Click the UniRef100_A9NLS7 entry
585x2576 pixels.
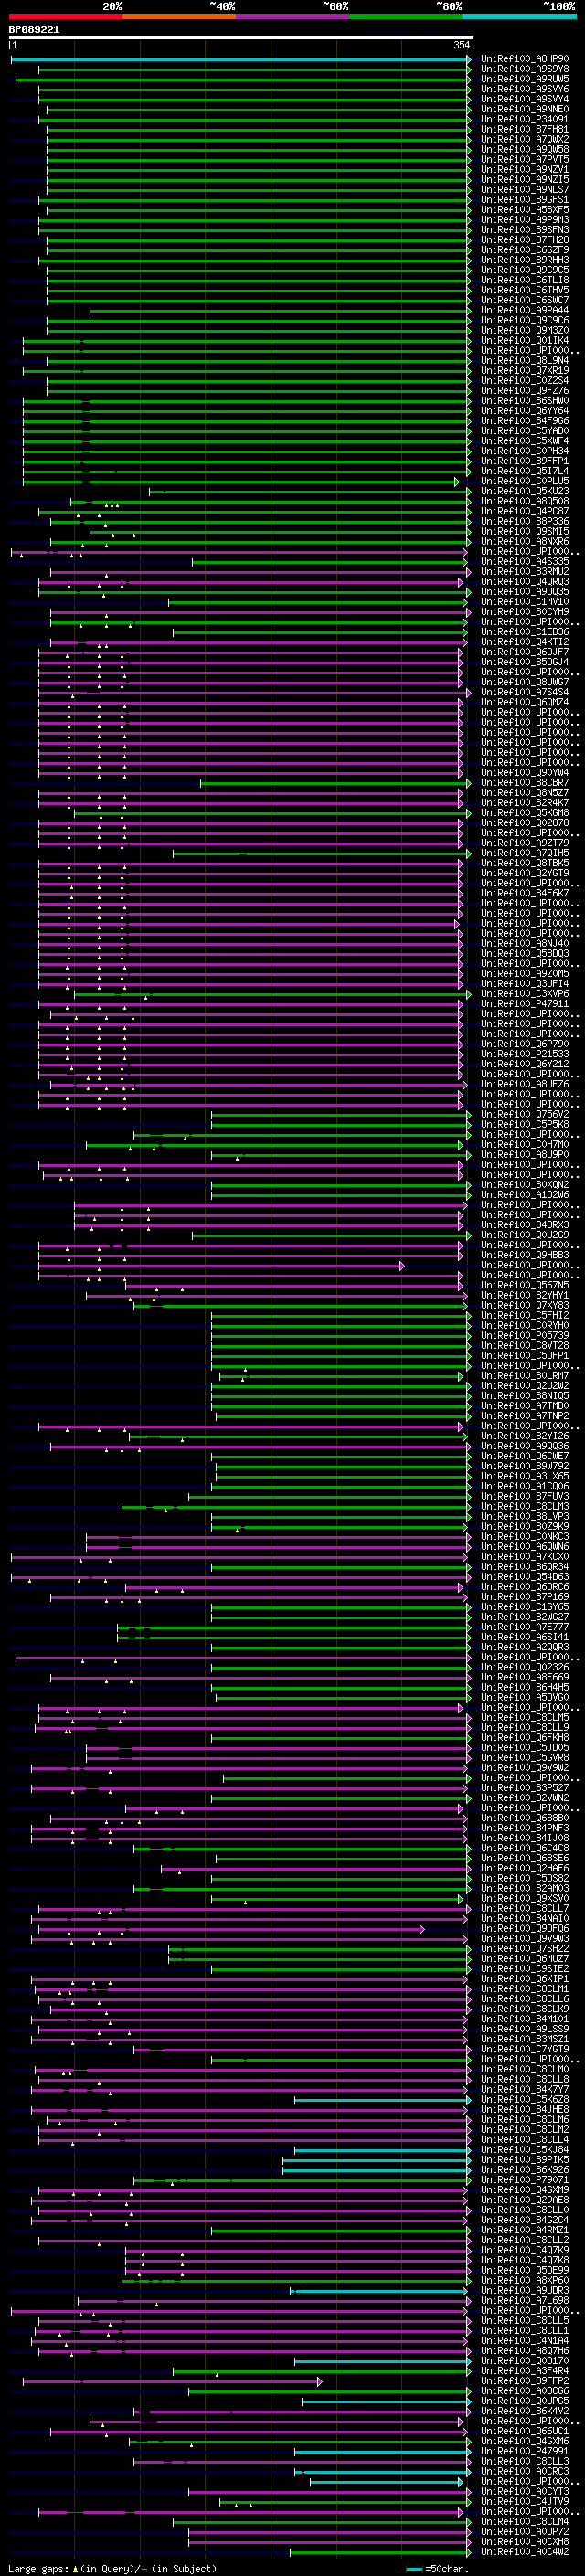click(525, 190)
